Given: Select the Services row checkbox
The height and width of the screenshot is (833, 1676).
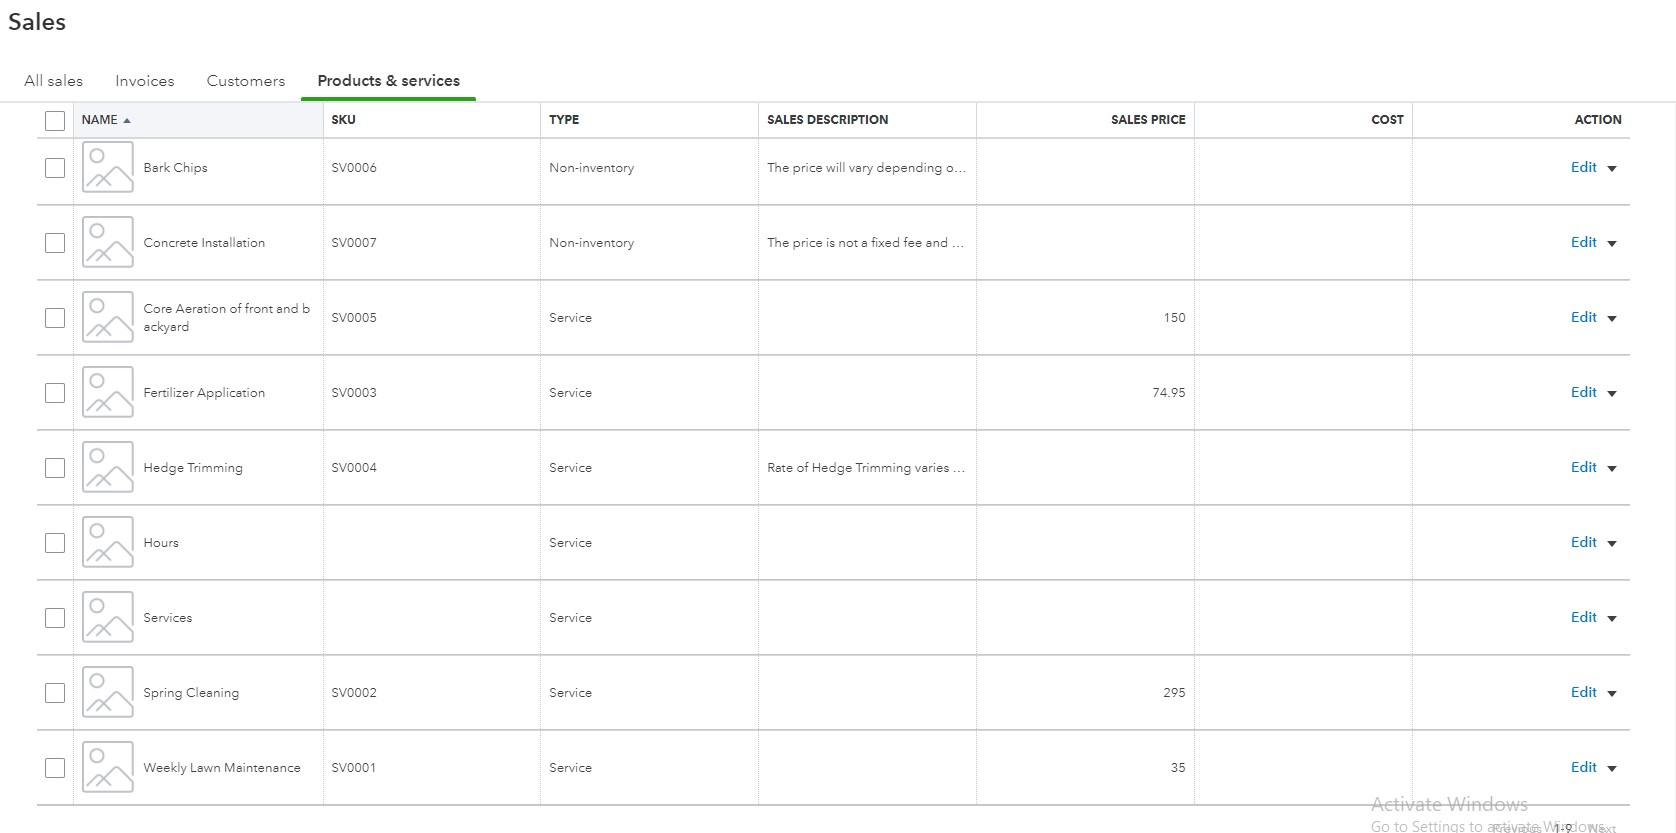Looking at the screenshot, I should pos(55,618).
